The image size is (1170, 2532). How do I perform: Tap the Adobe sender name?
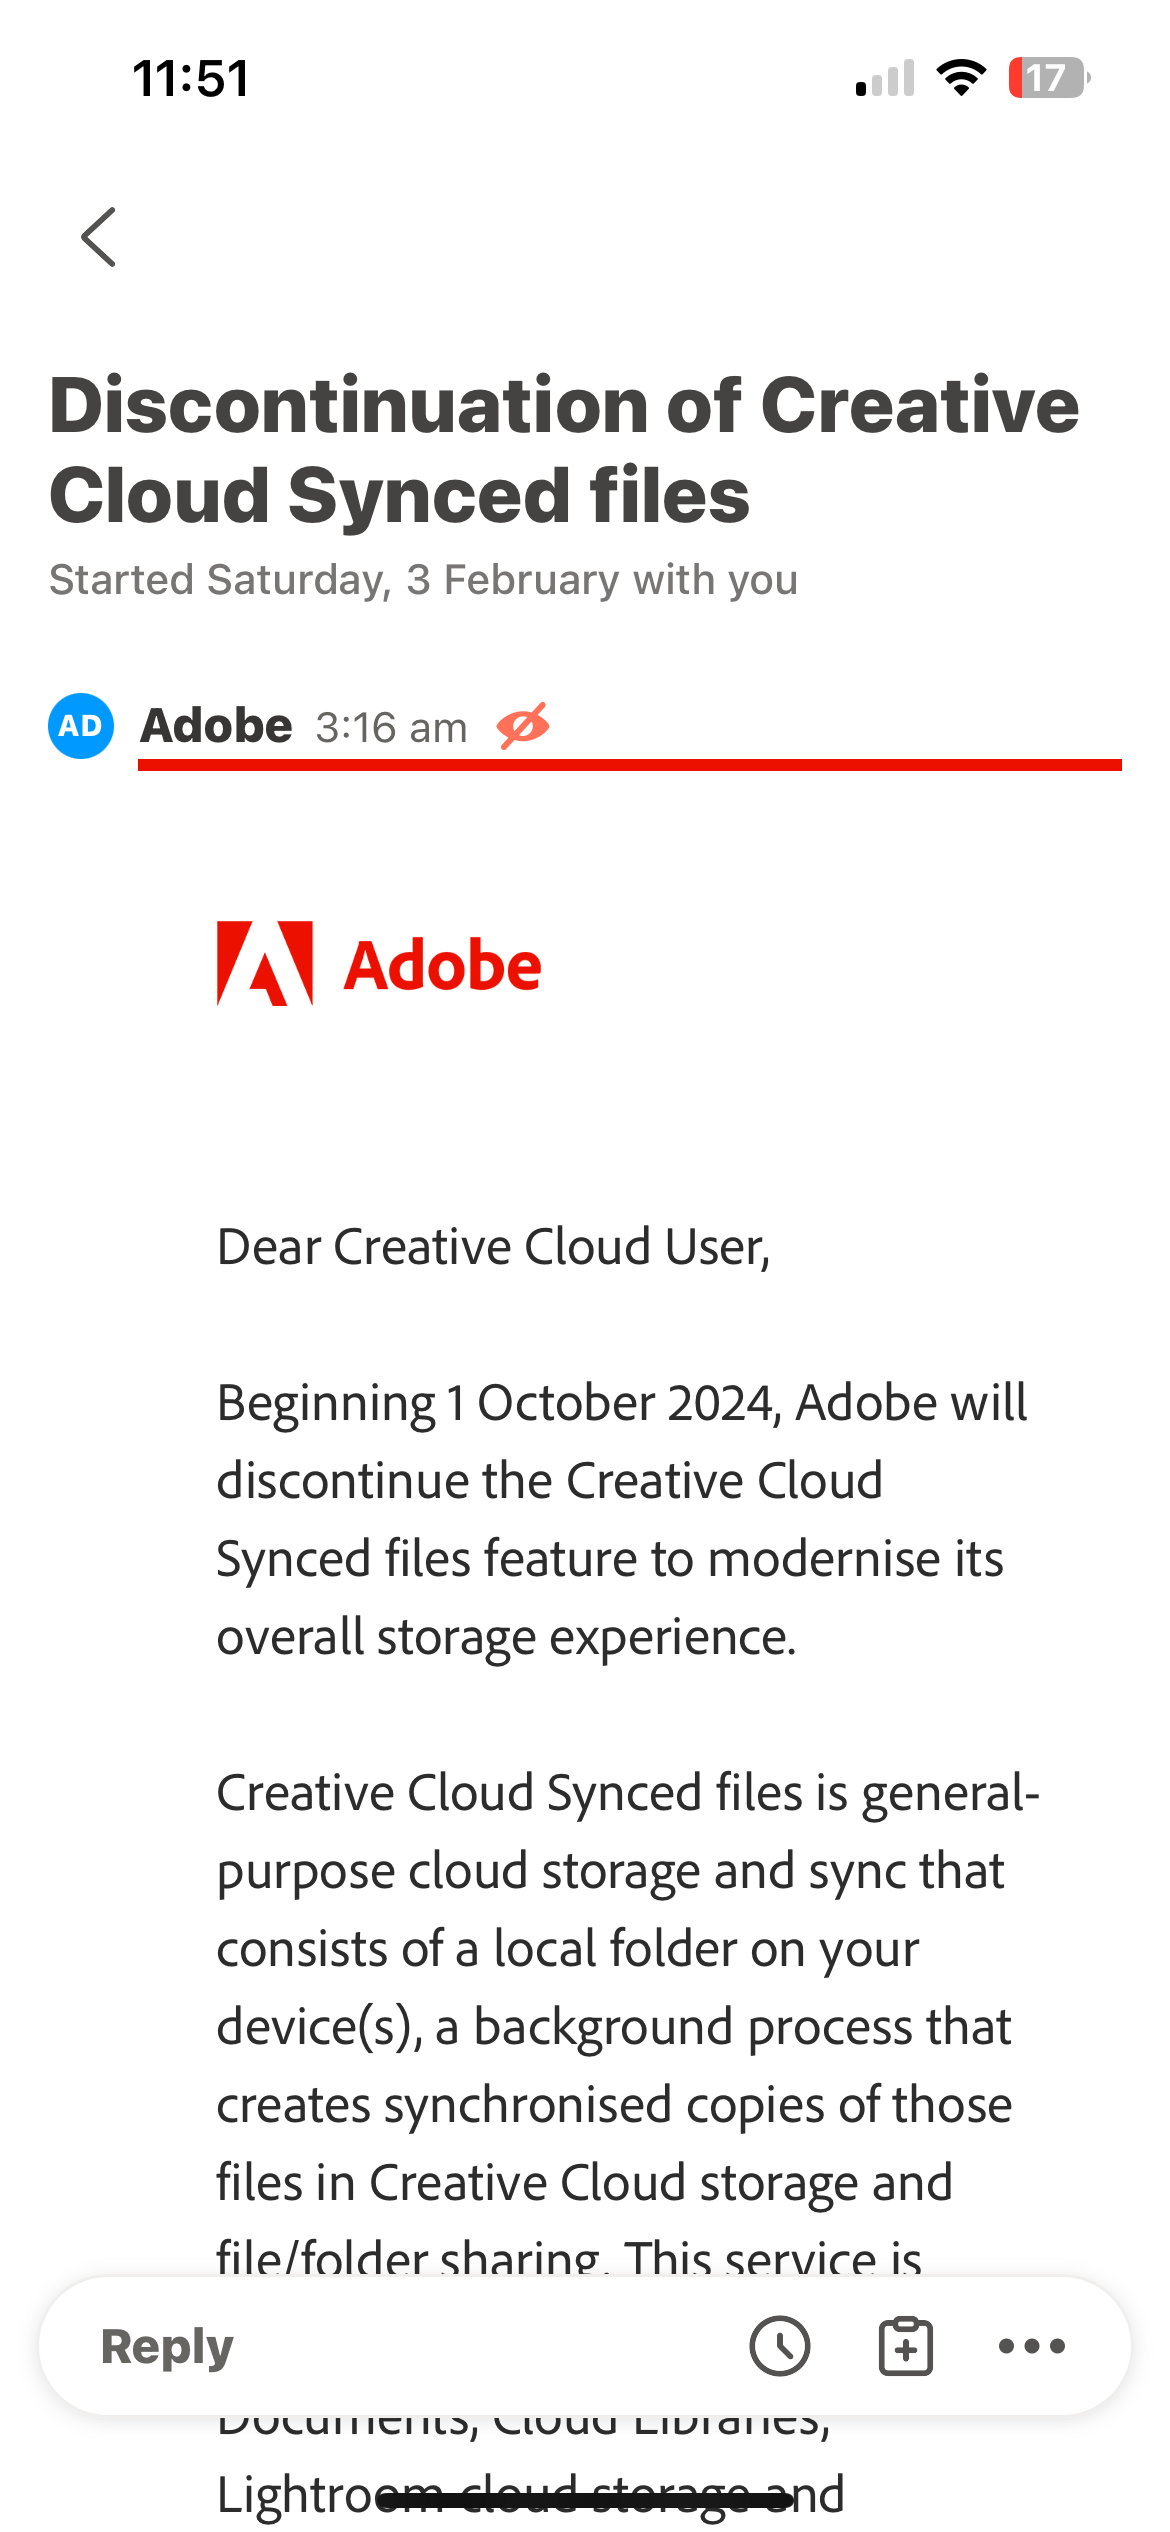pos(217,726)
